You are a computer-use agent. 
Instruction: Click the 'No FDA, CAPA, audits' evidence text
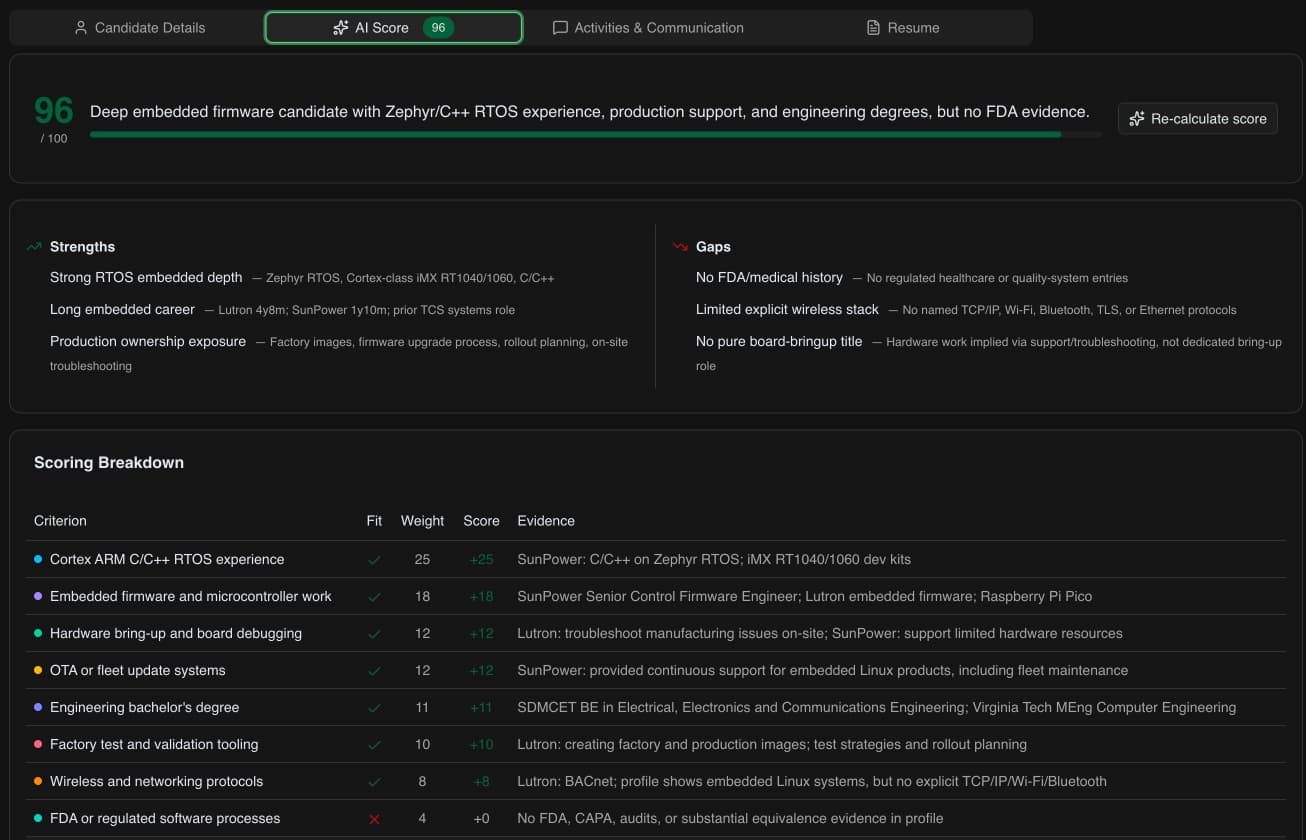(730, 819)
